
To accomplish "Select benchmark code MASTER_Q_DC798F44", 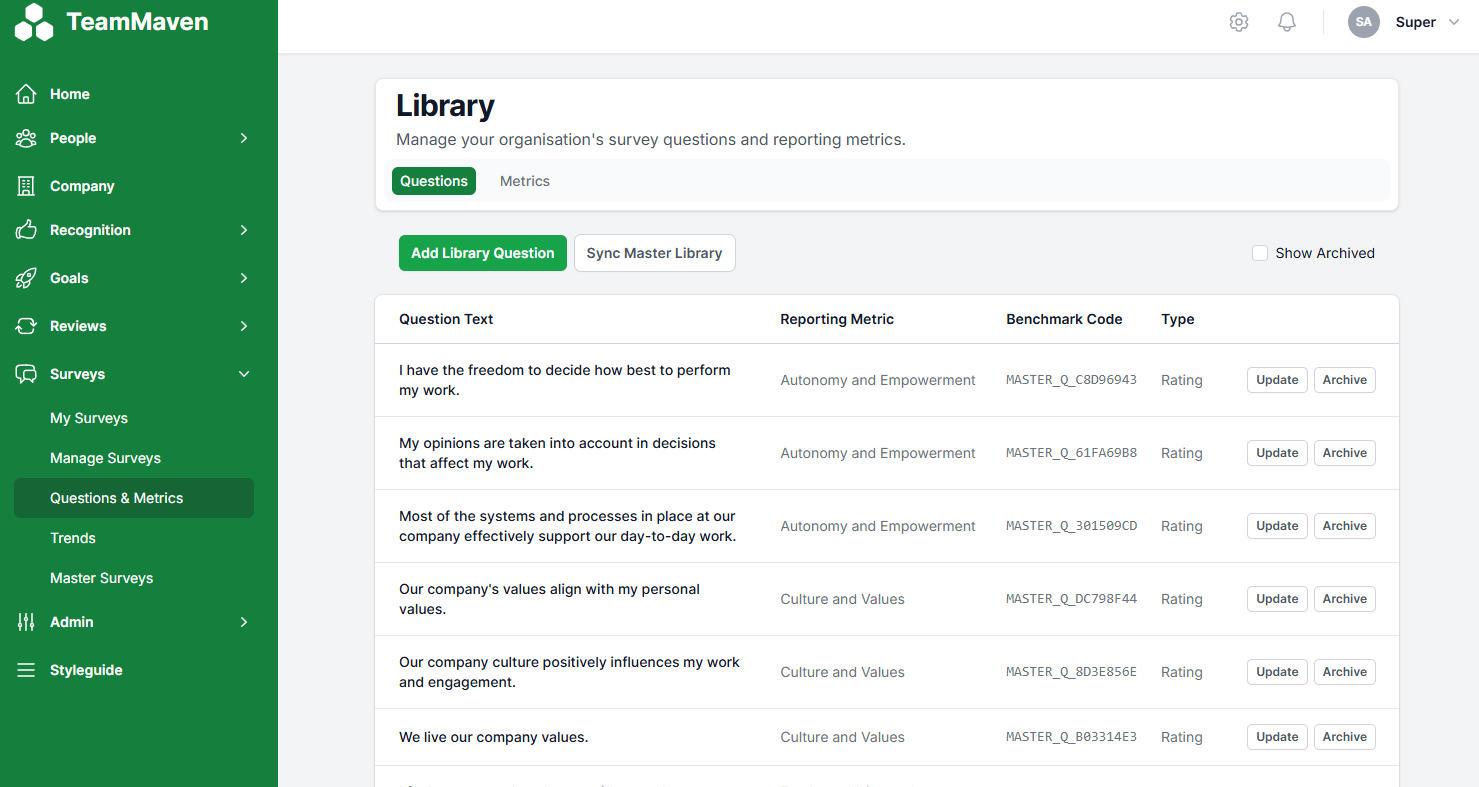I will pos(1071,599).
